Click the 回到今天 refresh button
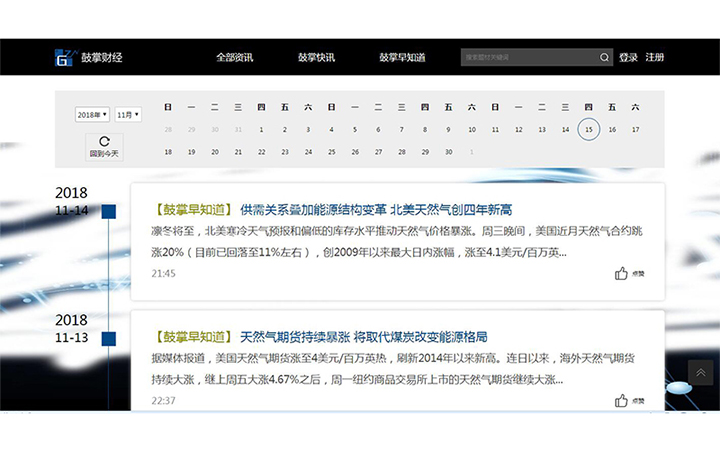The width and height of the screenshot is (720, 450). [x=104, y=147]
